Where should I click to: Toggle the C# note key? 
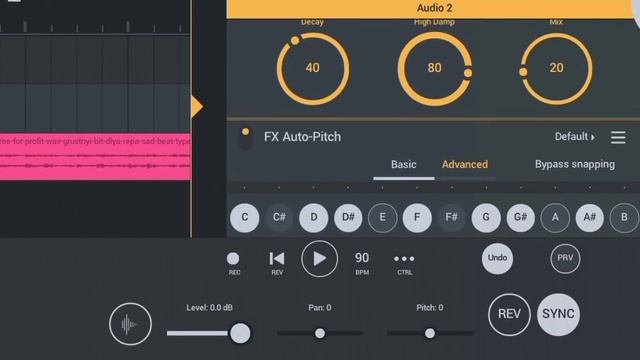point(279,217)
